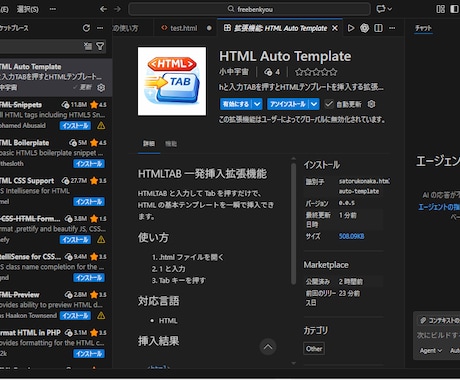
Task: Click publisher name 小中宇宙
Action: click(234, 72)
